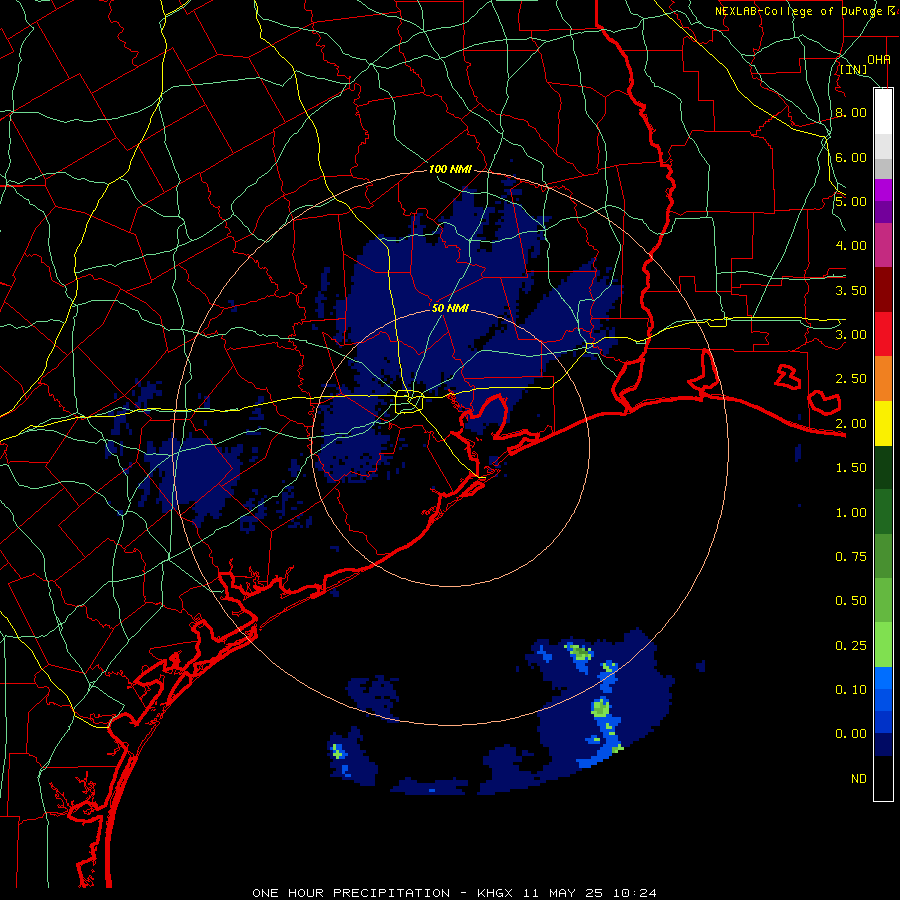
Task: Click the 3.50 legend value
Action: coord(851,290)
